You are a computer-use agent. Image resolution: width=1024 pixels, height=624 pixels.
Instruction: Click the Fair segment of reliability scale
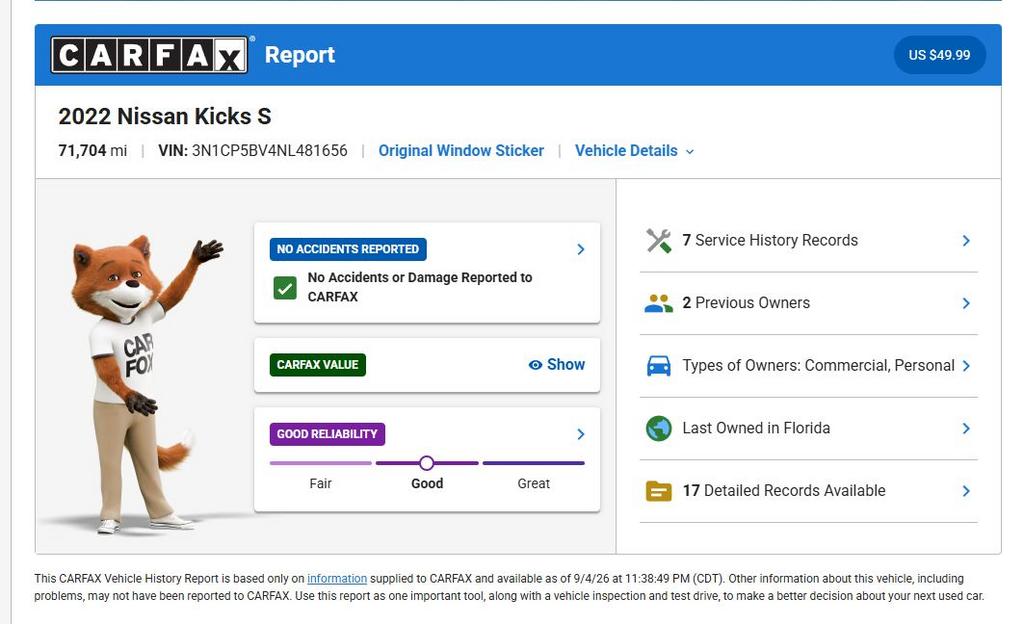[x=321, y=463]
